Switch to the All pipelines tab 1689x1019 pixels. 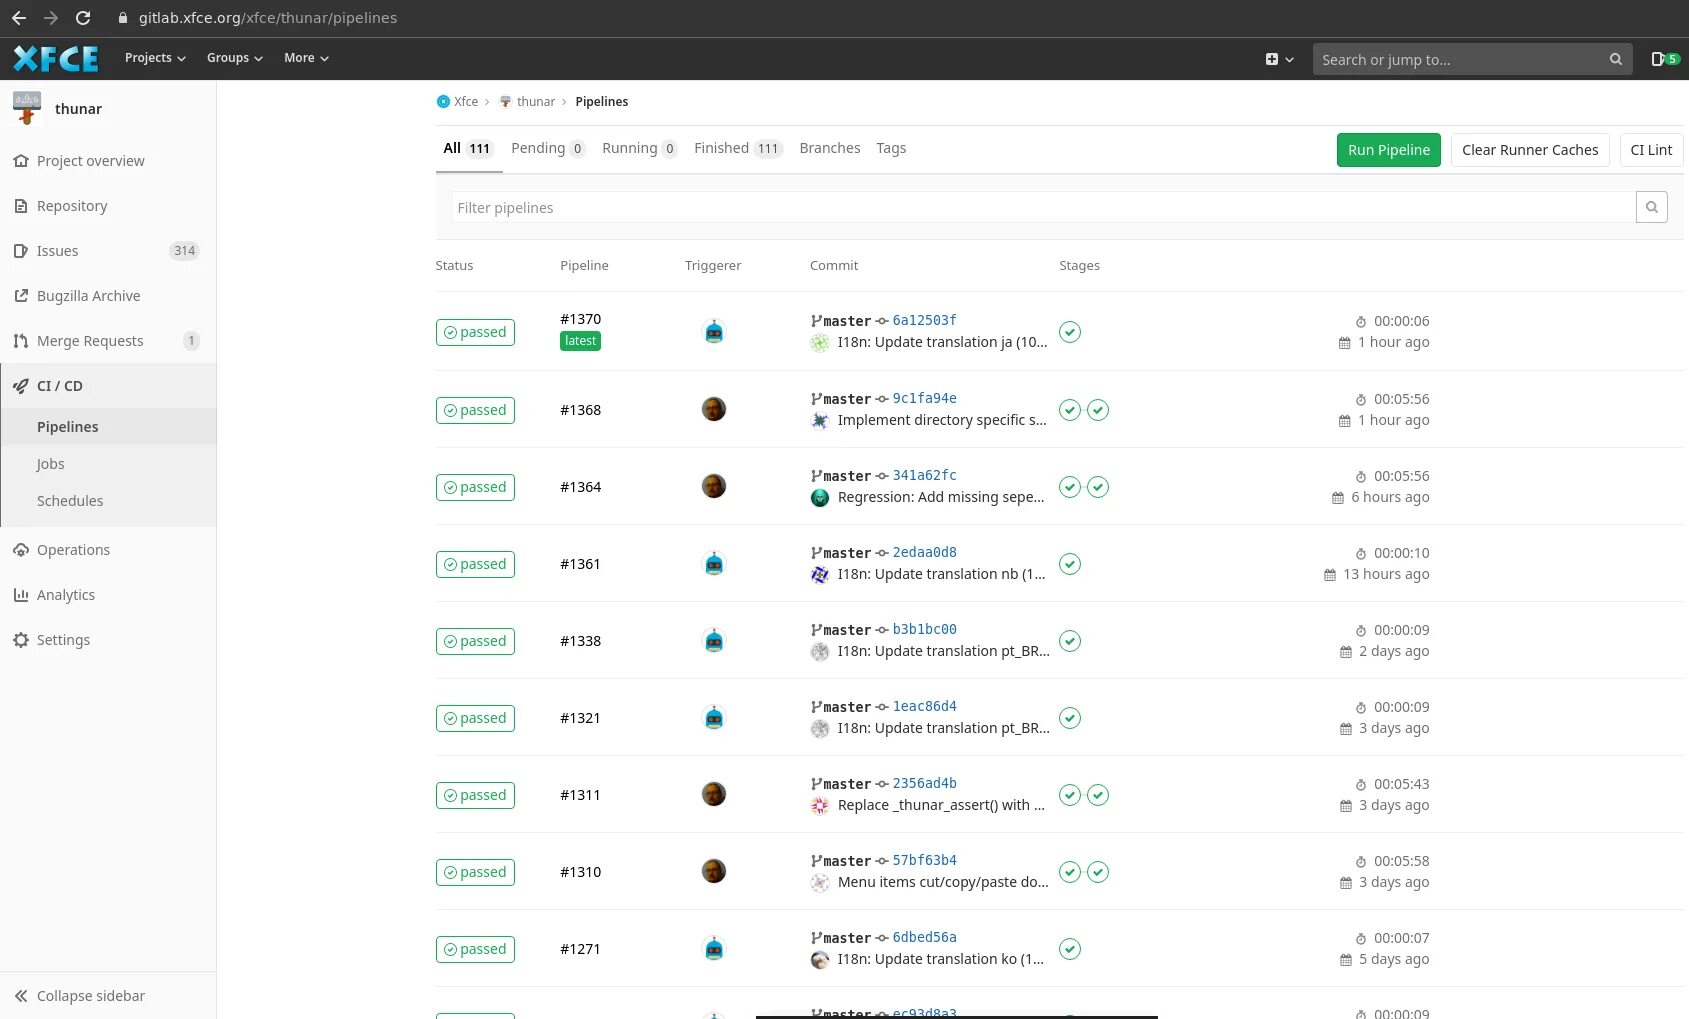(x=468, y=148)
